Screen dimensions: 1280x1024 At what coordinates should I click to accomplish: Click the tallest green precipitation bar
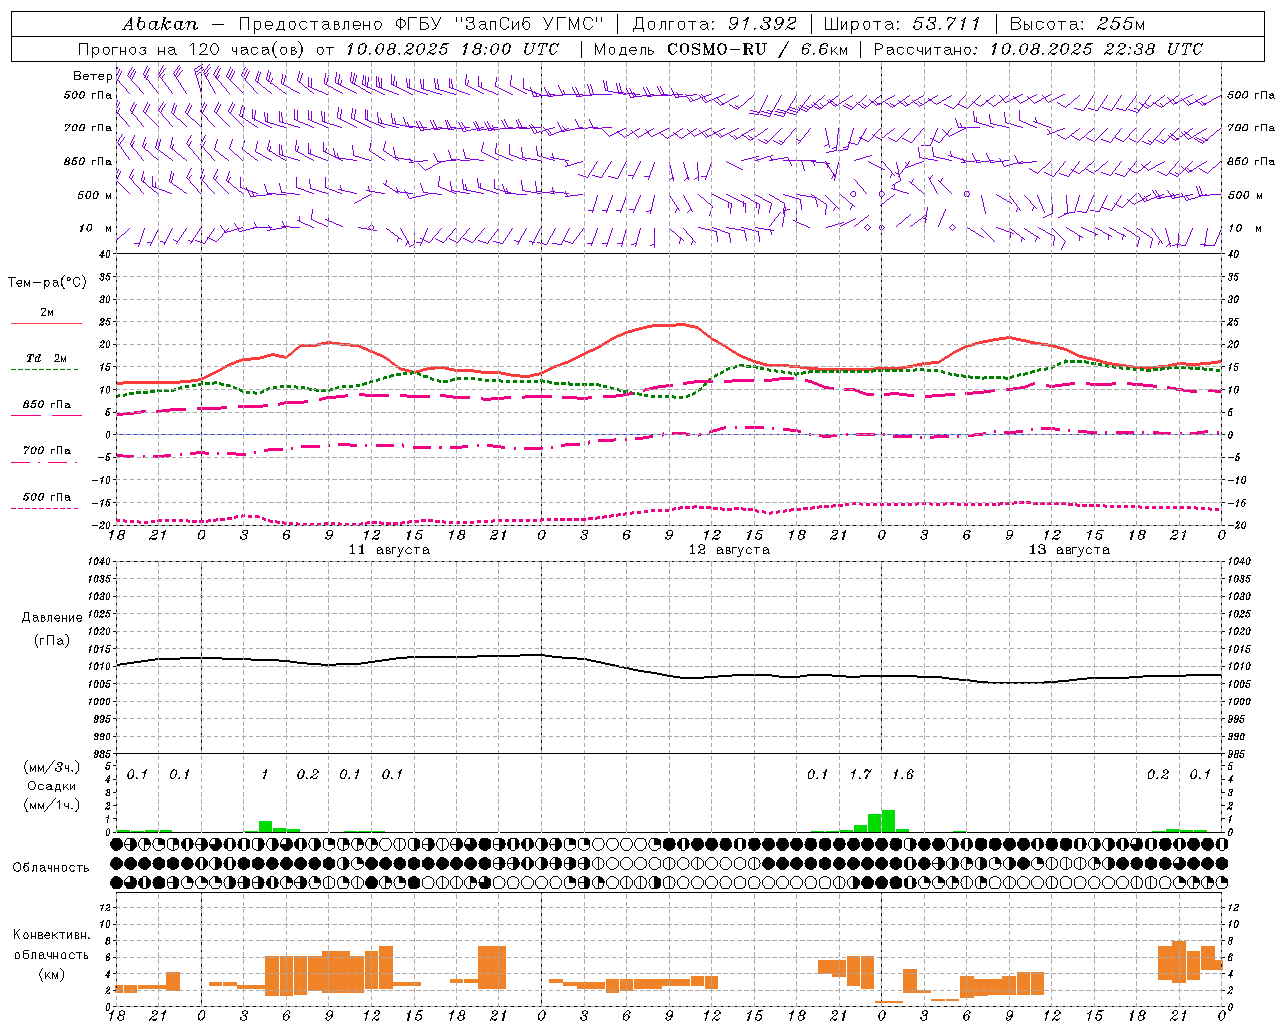point(888,821)
